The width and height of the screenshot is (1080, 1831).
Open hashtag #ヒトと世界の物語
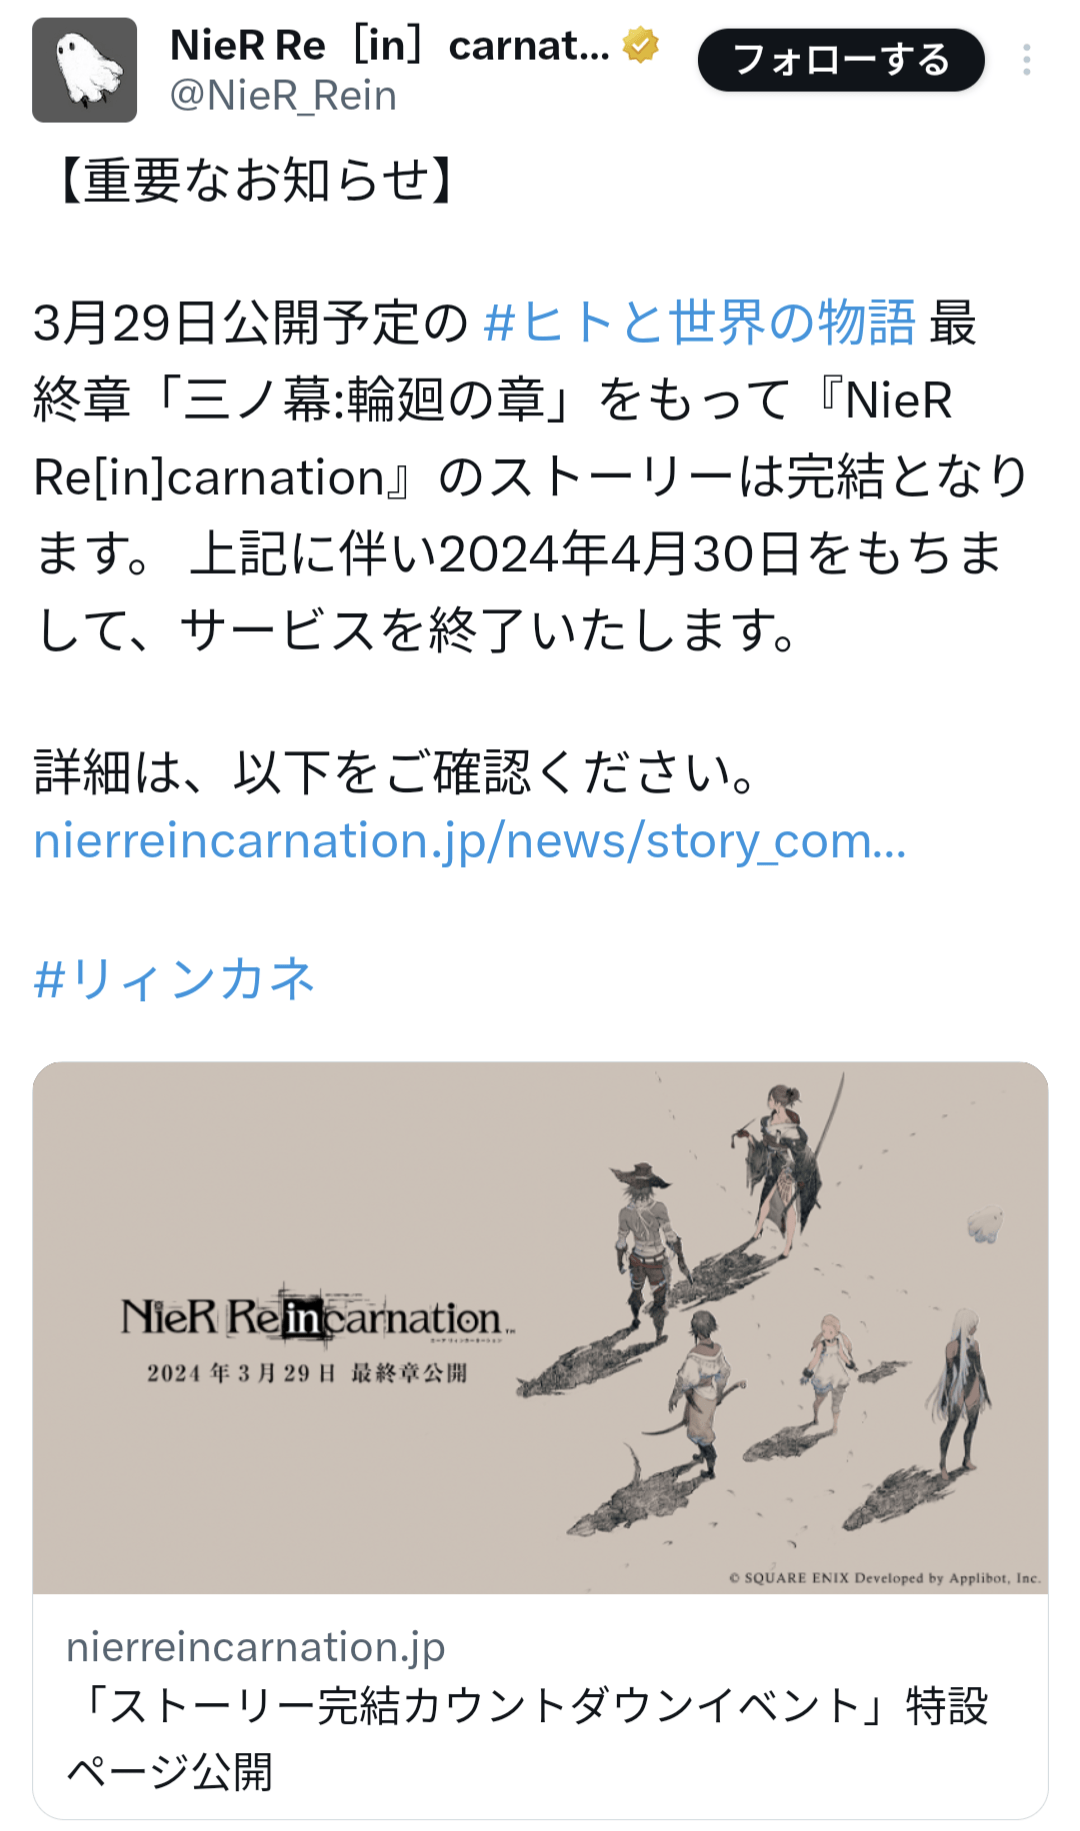[x=699, y=323]
